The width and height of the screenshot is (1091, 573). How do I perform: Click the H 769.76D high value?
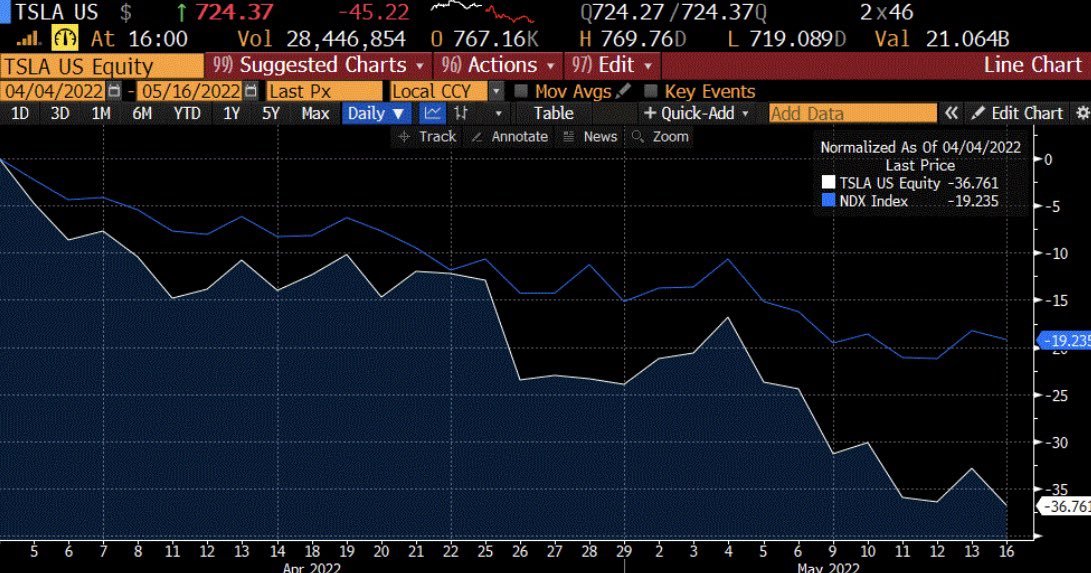[632, 39]
